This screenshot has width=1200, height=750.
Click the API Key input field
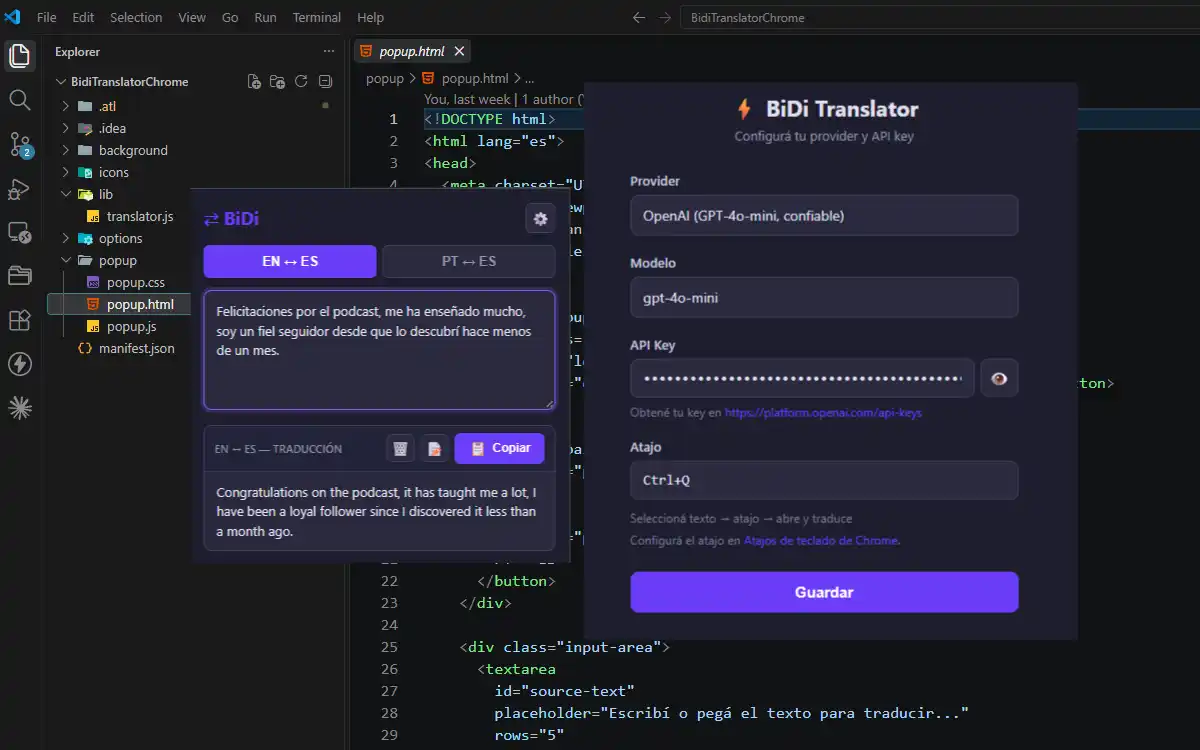click(x=802, y=378)
